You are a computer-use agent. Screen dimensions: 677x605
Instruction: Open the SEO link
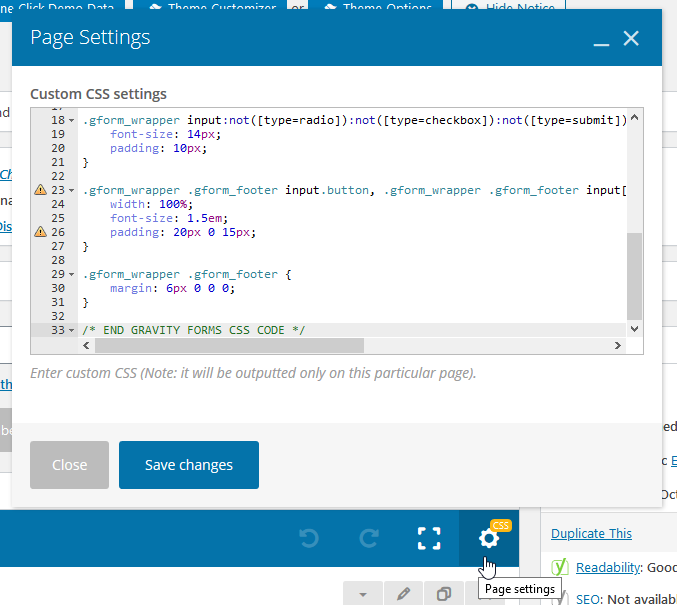(x=588, y=599)
